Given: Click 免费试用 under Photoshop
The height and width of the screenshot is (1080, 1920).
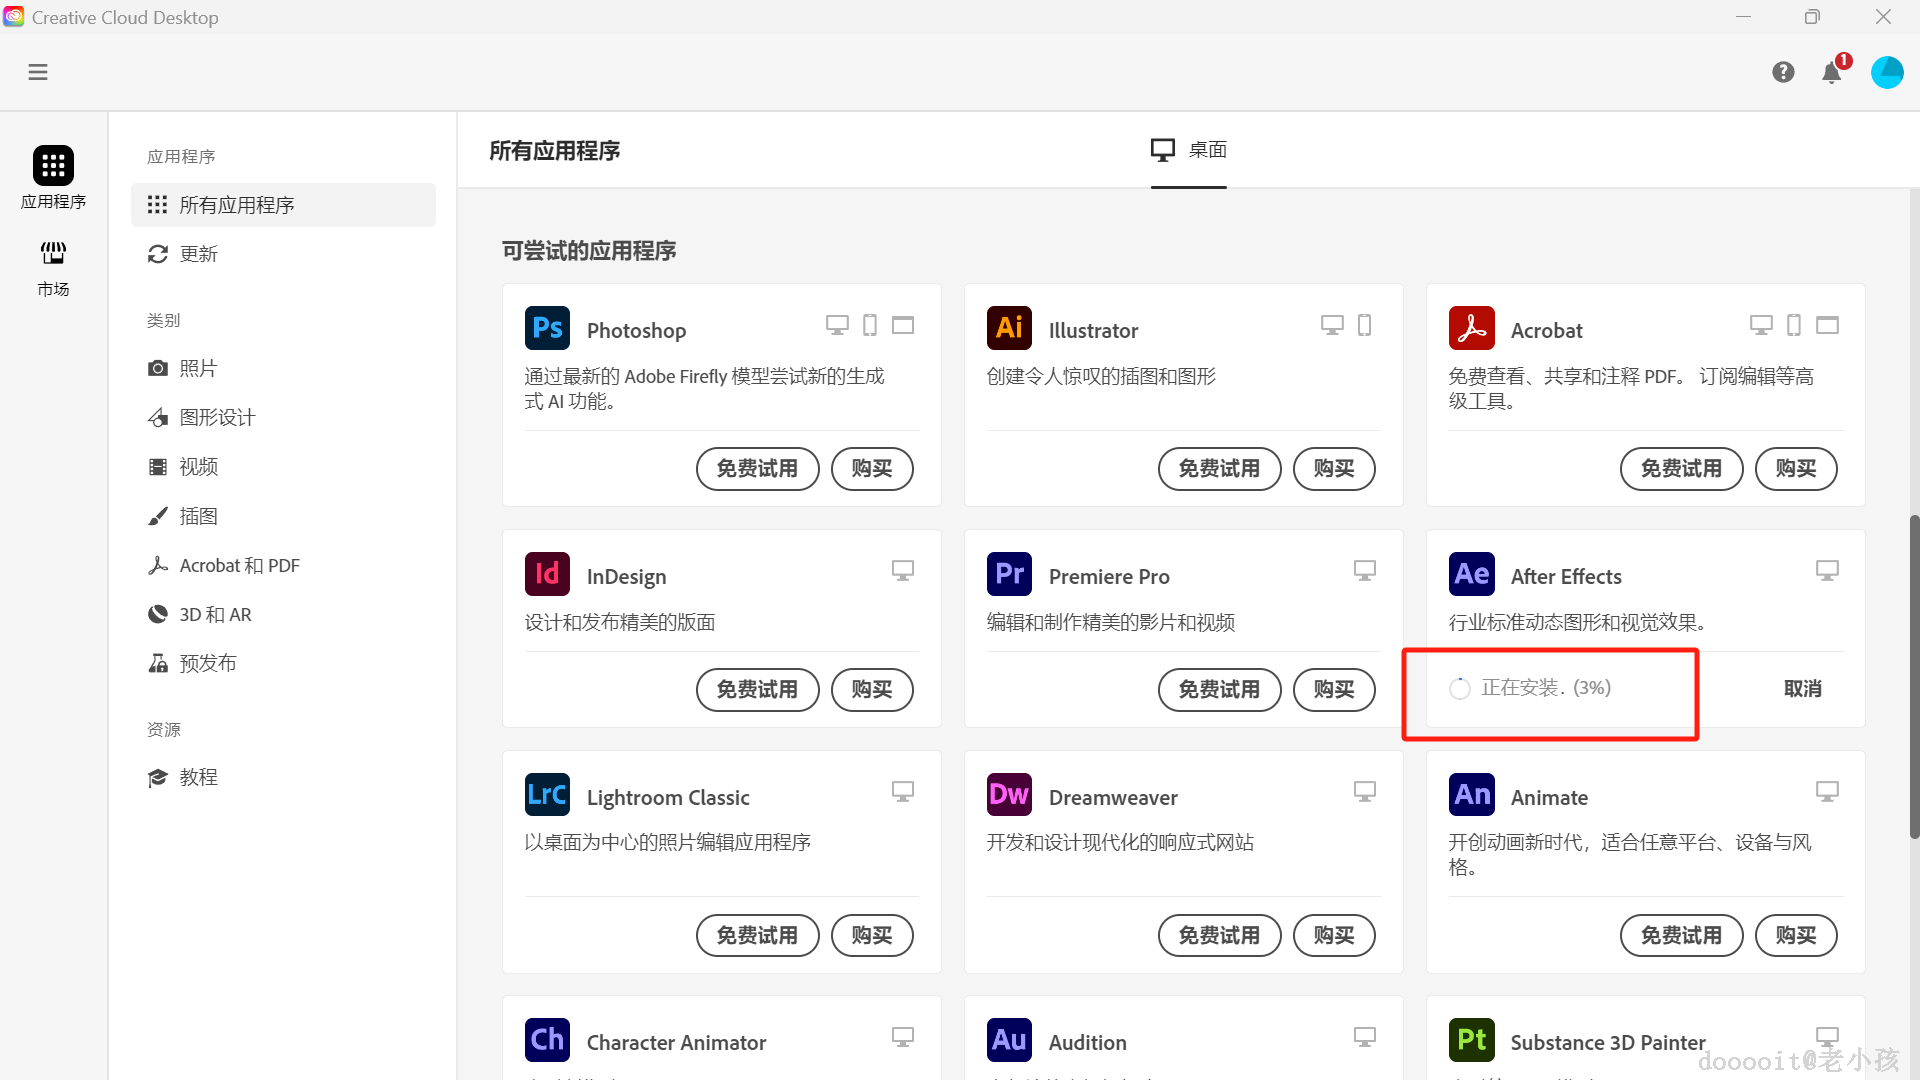Looking at the screenshot, I should (757, 468).
